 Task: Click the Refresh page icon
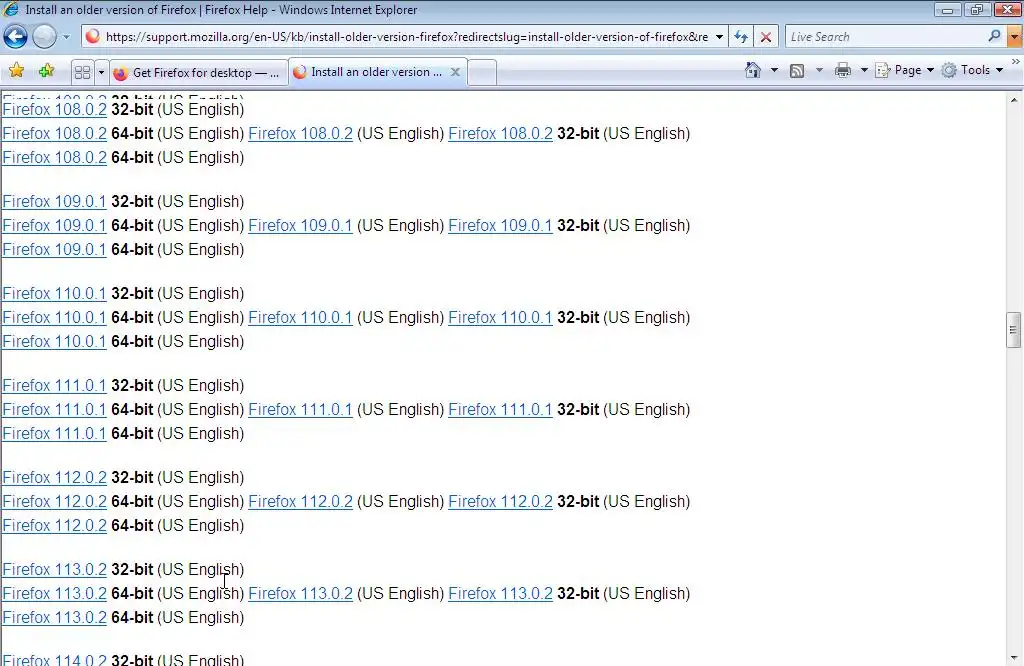741,37
